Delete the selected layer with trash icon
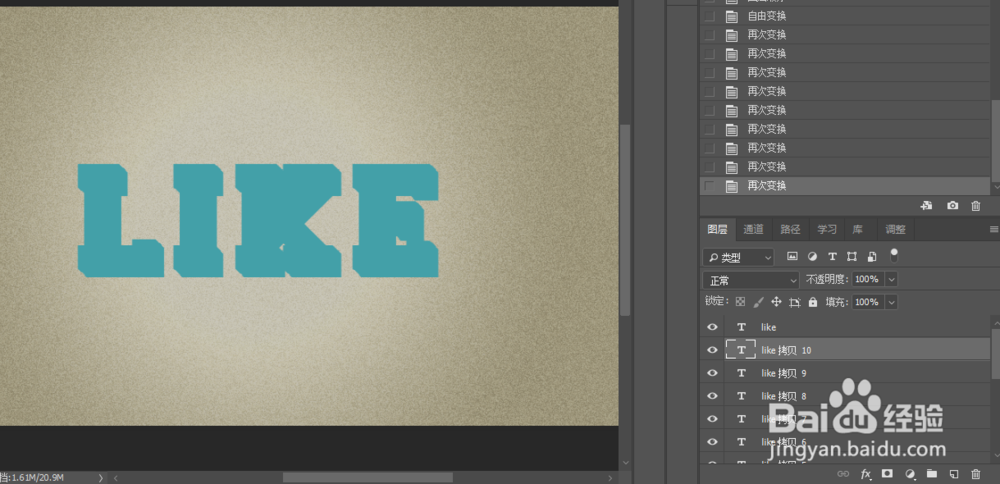Viewport: 1000px width, 484px height. pos(975,474)
